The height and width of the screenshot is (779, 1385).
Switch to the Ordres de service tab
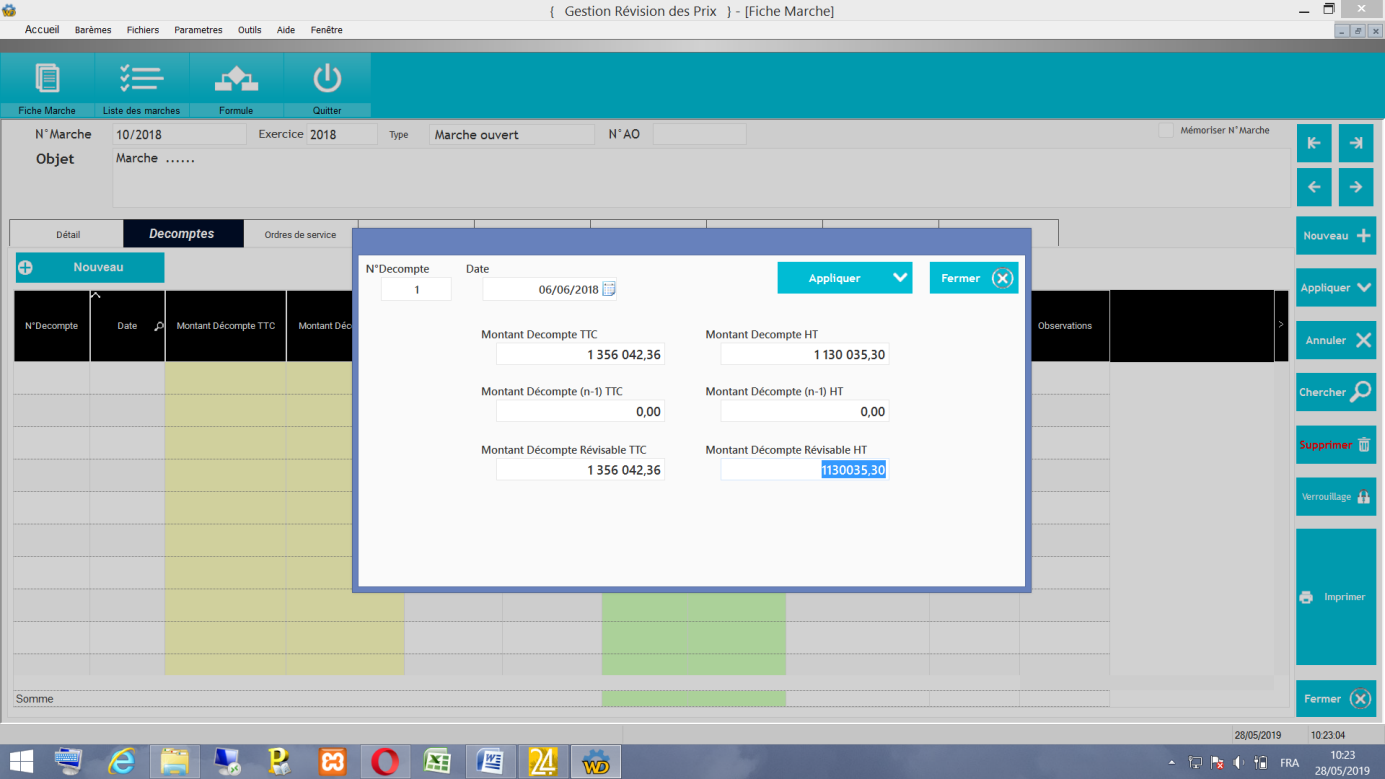(300, 235)
